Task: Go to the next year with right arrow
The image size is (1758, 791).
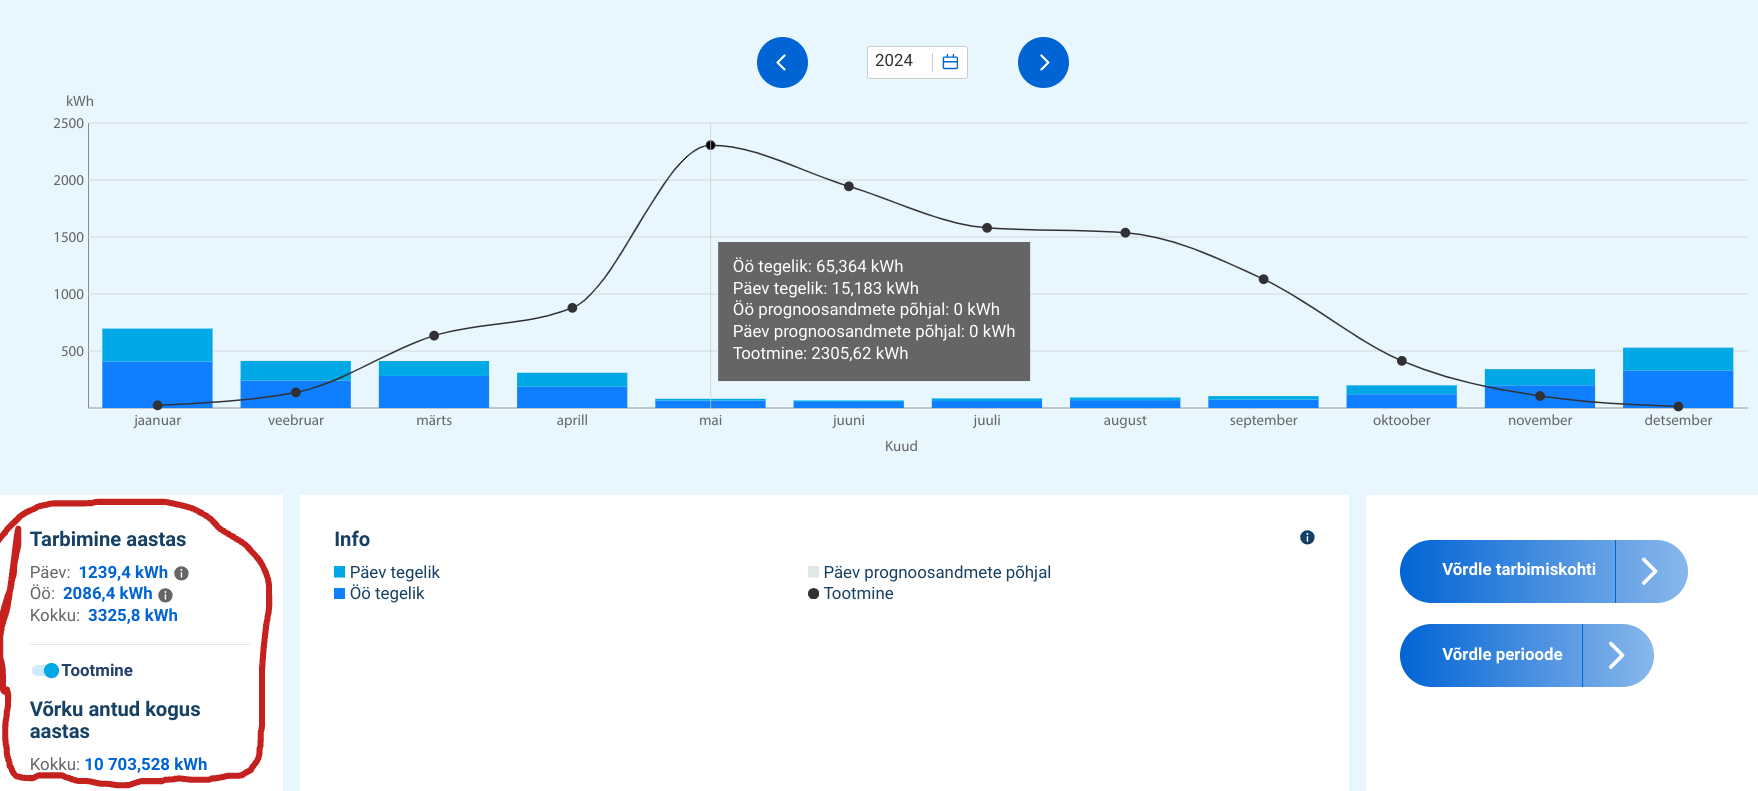Action: 1043,62
